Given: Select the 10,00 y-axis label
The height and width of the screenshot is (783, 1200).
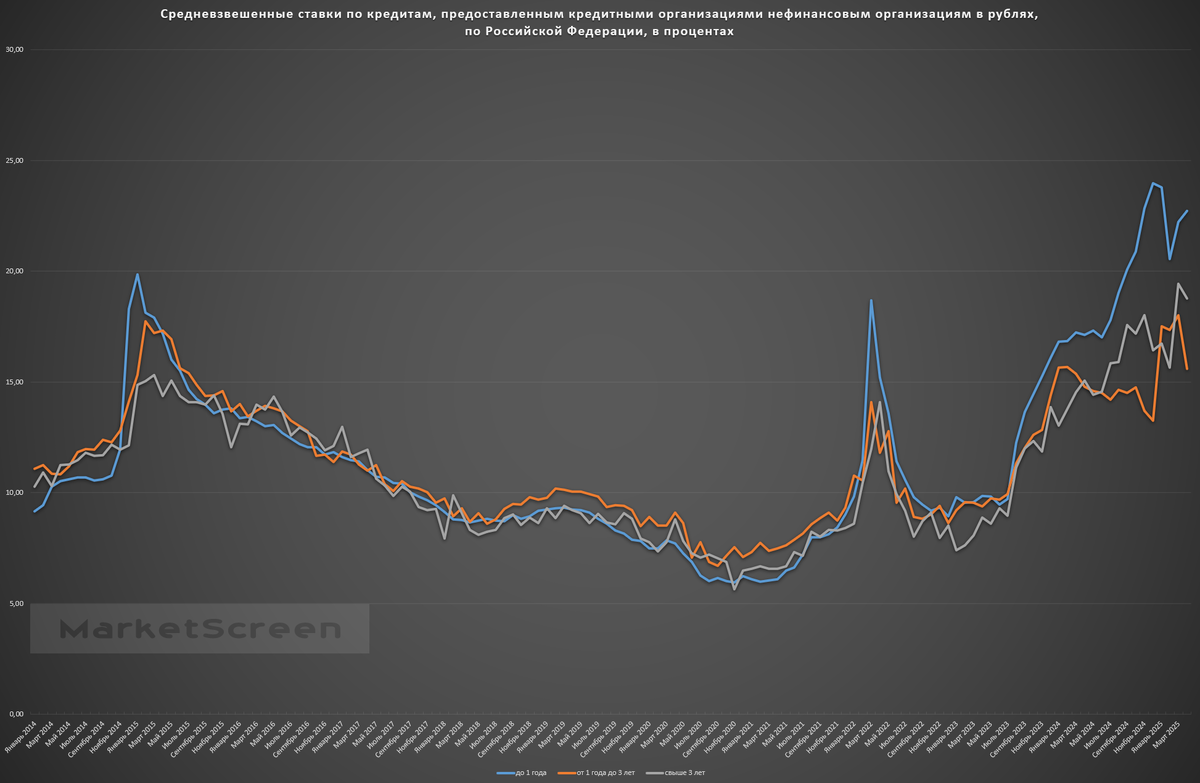Looking at the screenshot, I should coord(14,493).
